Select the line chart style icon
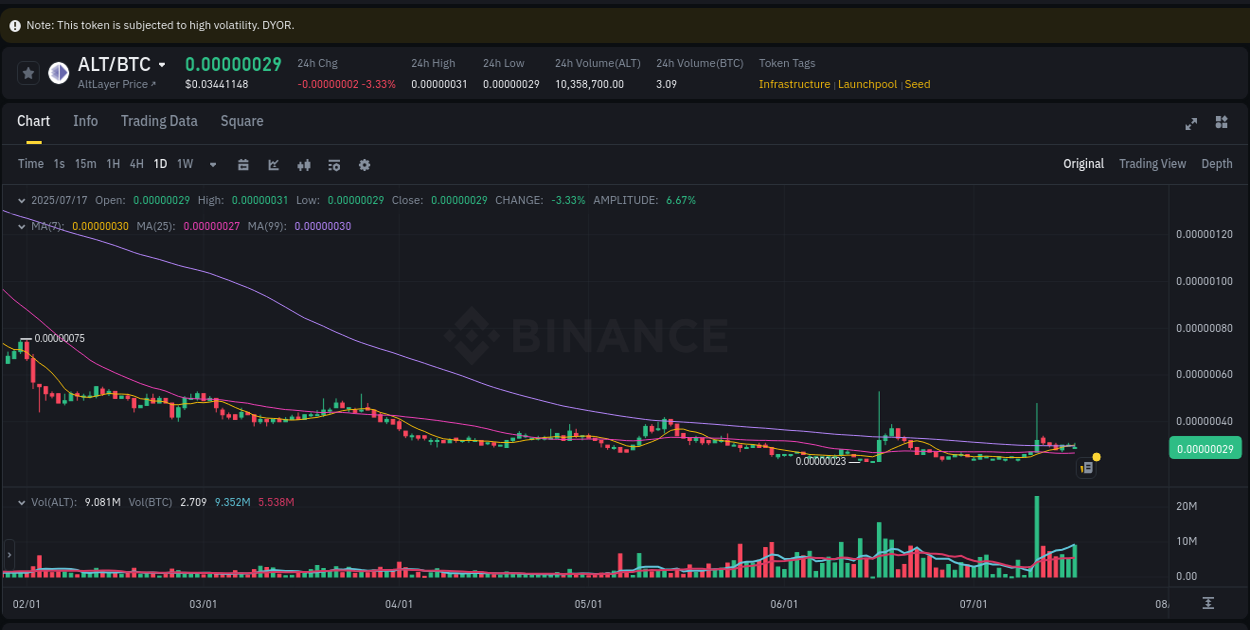1250x630 pixels. (274, 164)
